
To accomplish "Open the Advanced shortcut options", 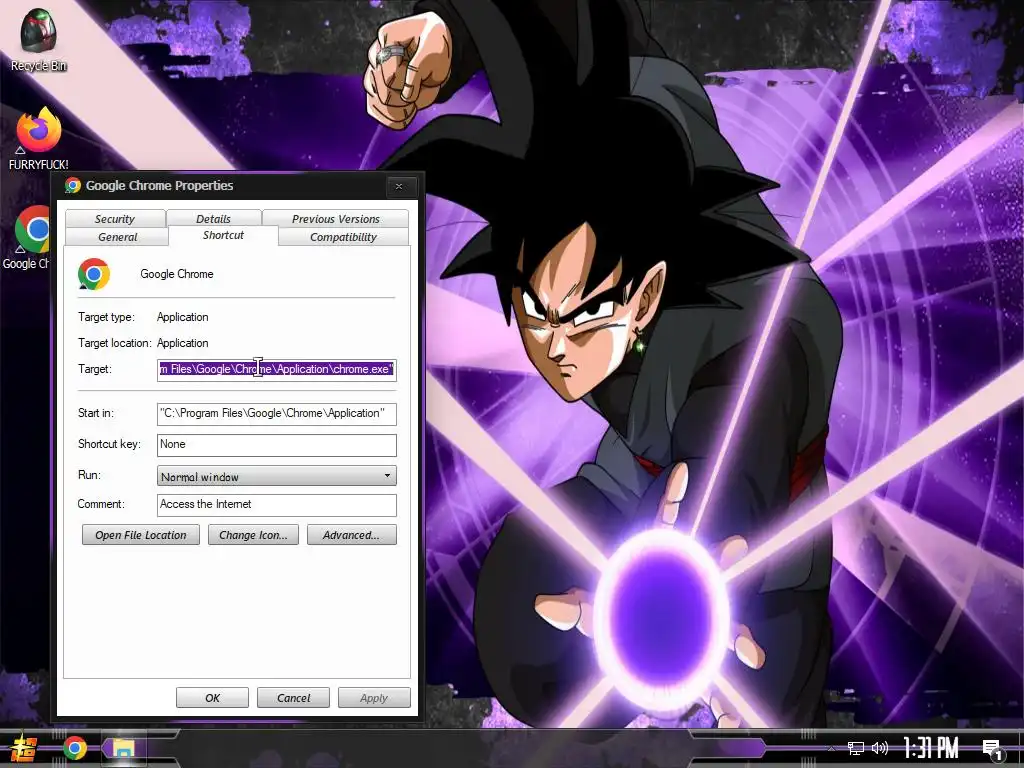I will click(352, 535).
